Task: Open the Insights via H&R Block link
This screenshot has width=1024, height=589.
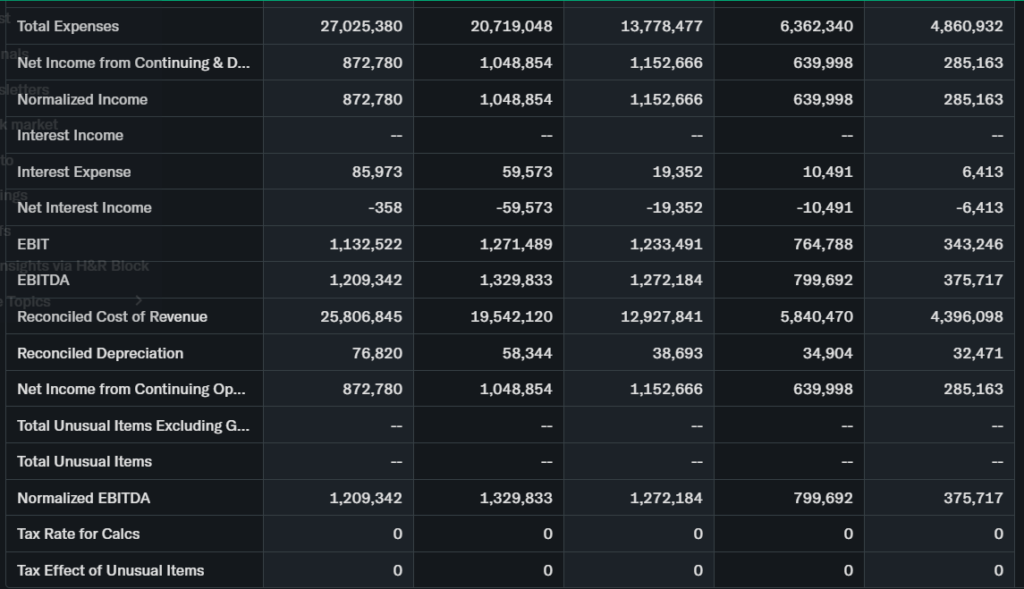Action: tap(80, 265)
